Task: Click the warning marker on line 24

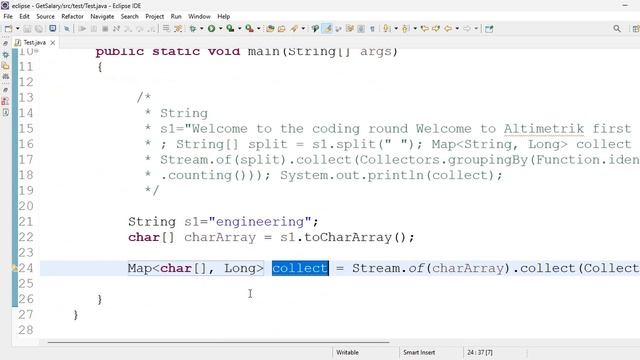Action: tap(15, 268)
